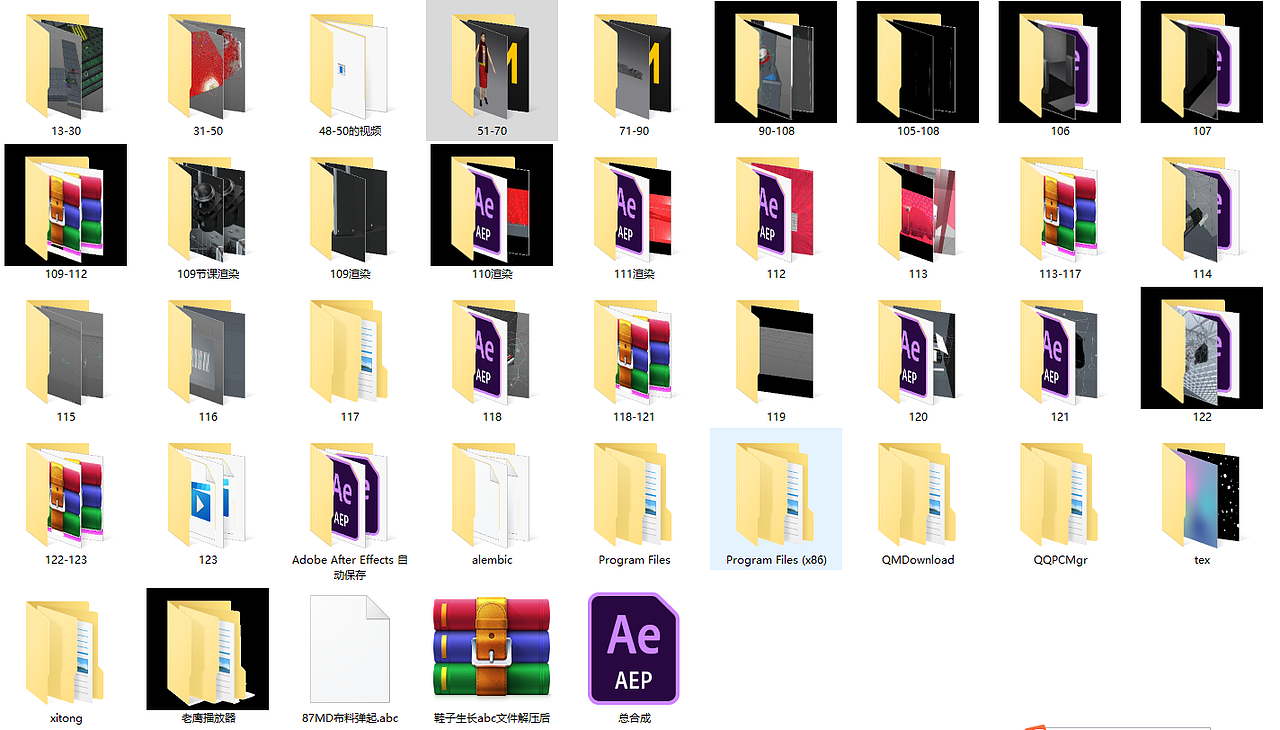Open the 118 folder icon
This screenshot has height=730, width=1280.
coord(492,352)
